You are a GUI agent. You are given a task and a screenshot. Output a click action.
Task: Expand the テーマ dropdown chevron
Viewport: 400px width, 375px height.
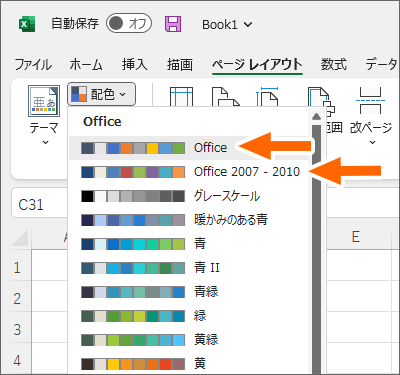pyautogui.click(x=45, y=143)
